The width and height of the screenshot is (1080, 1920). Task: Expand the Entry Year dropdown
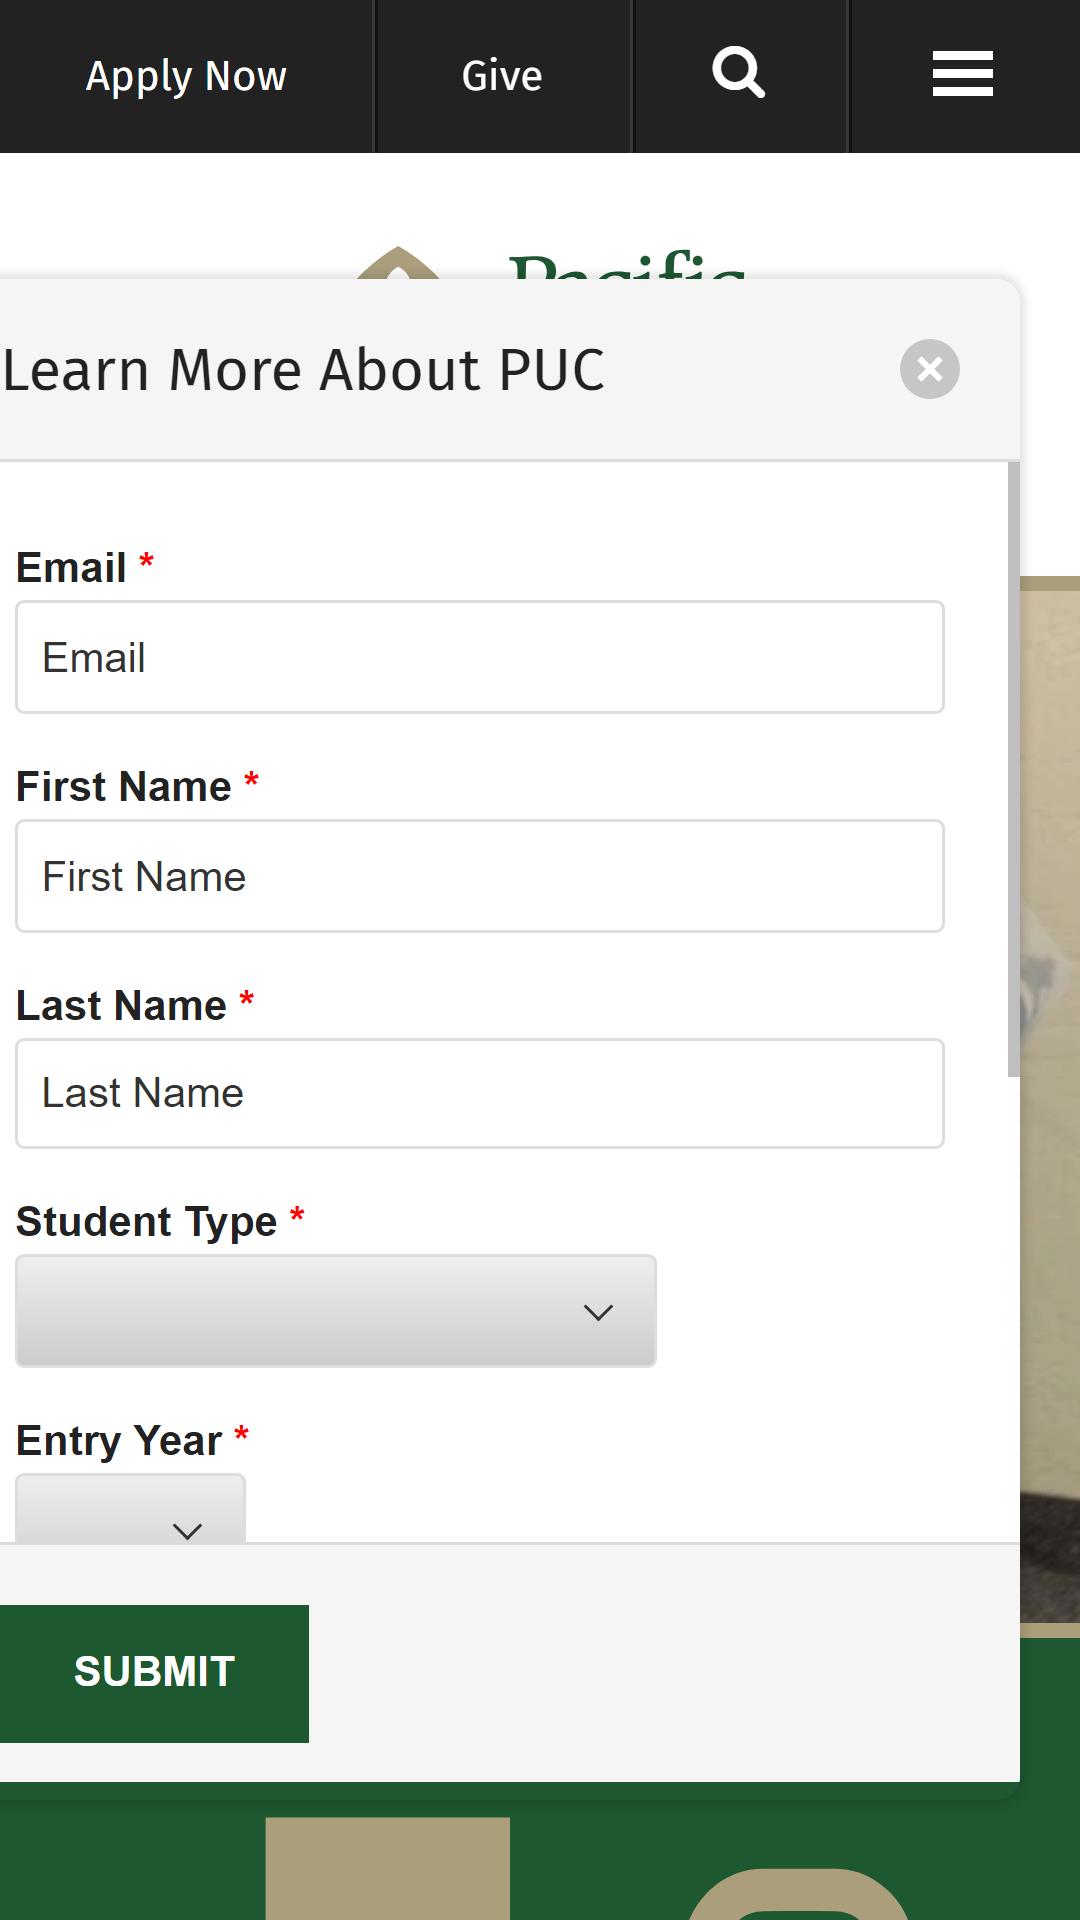(130, 1509)
